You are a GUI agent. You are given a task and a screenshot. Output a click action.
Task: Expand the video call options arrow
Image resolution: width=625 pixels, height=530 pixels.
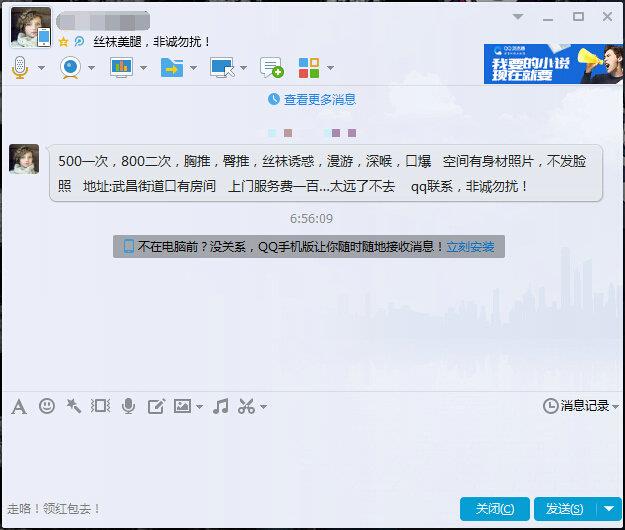click(x=92, y=68)
